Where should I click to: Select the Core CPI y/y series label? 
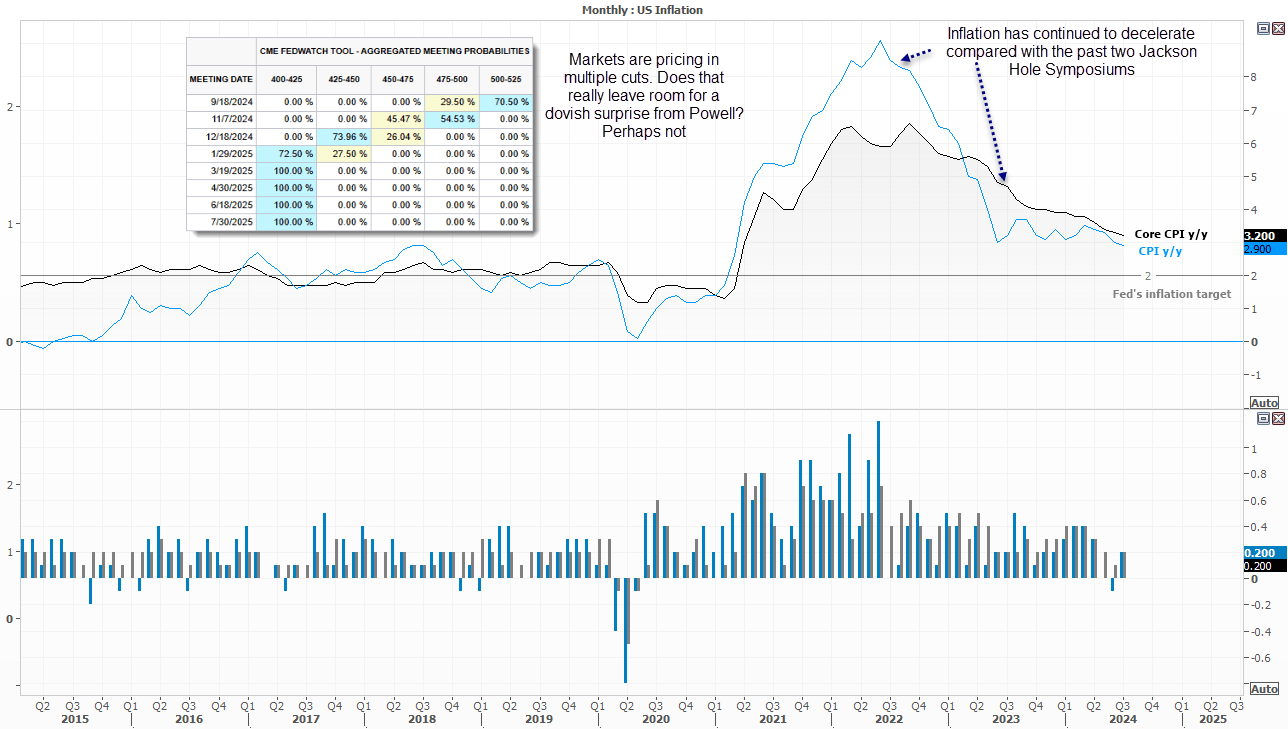click(1171, 234)
